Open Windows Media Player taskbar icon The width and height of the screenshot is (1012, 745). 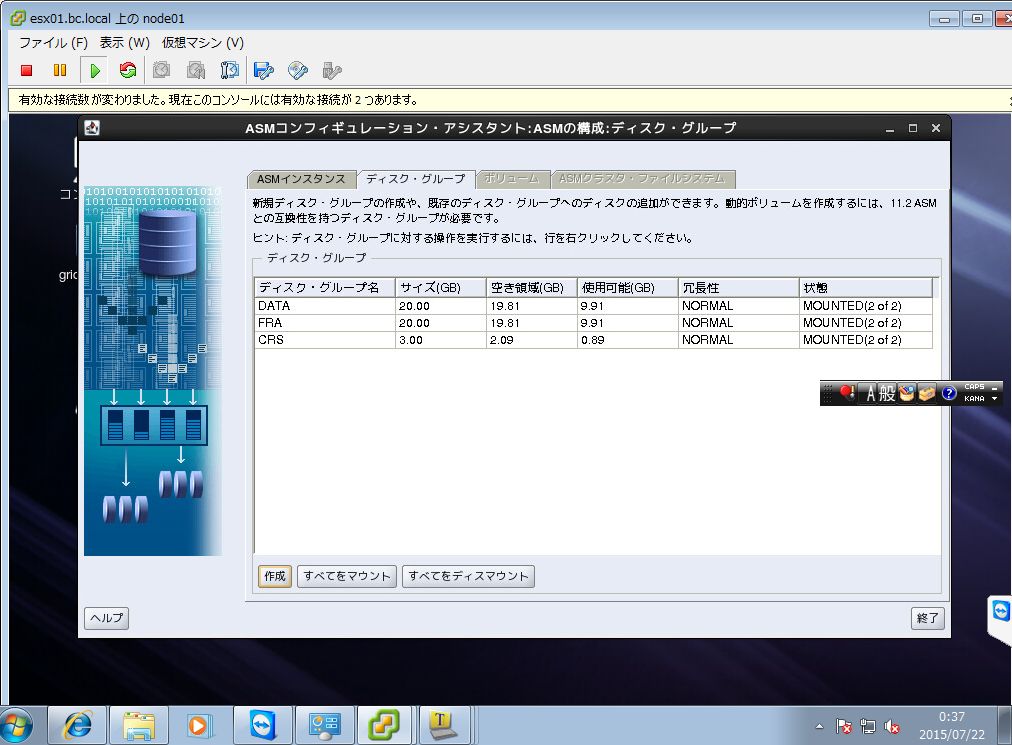(199, 726)
